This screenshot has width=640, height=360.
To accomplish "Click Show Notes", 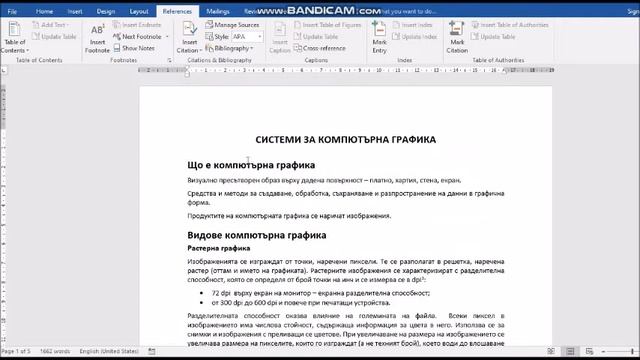I will click(134, 48).
